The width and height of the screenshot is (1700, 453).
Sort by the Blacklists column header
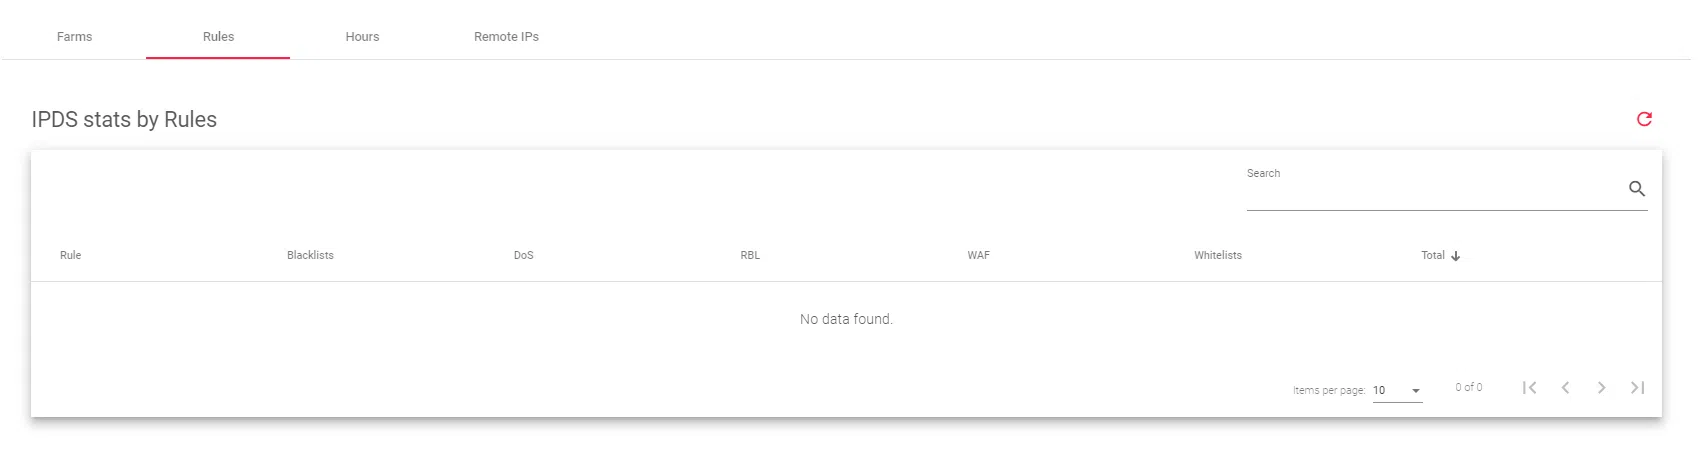click(x=310, y=255)
